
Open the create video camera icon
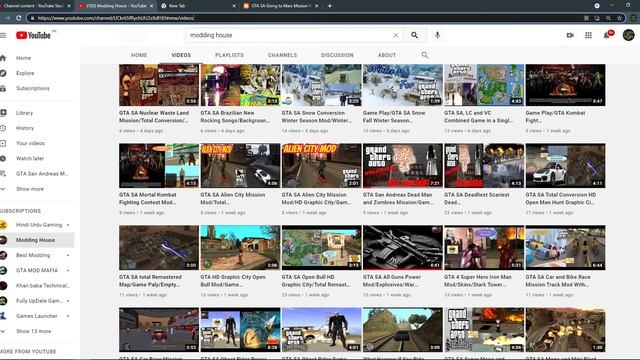(570, 36)
